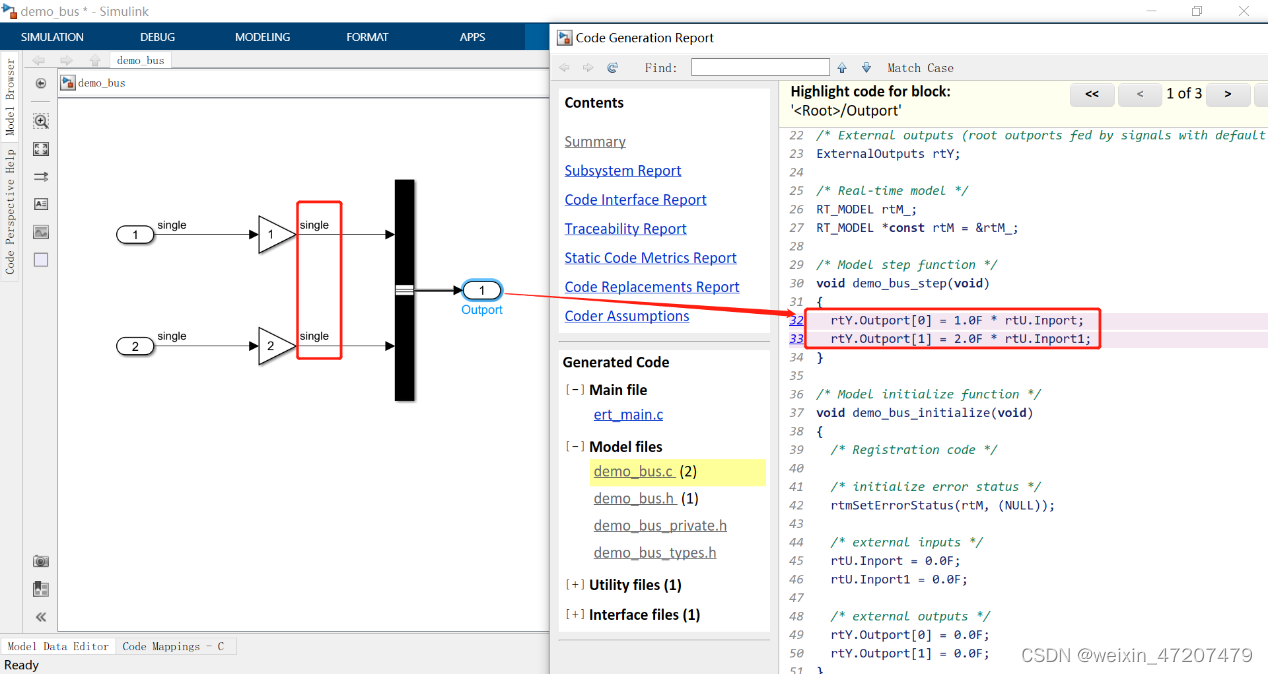Open the Summary link
Image resolution: width=1268 pixels, height=674 pixels.
595,142
